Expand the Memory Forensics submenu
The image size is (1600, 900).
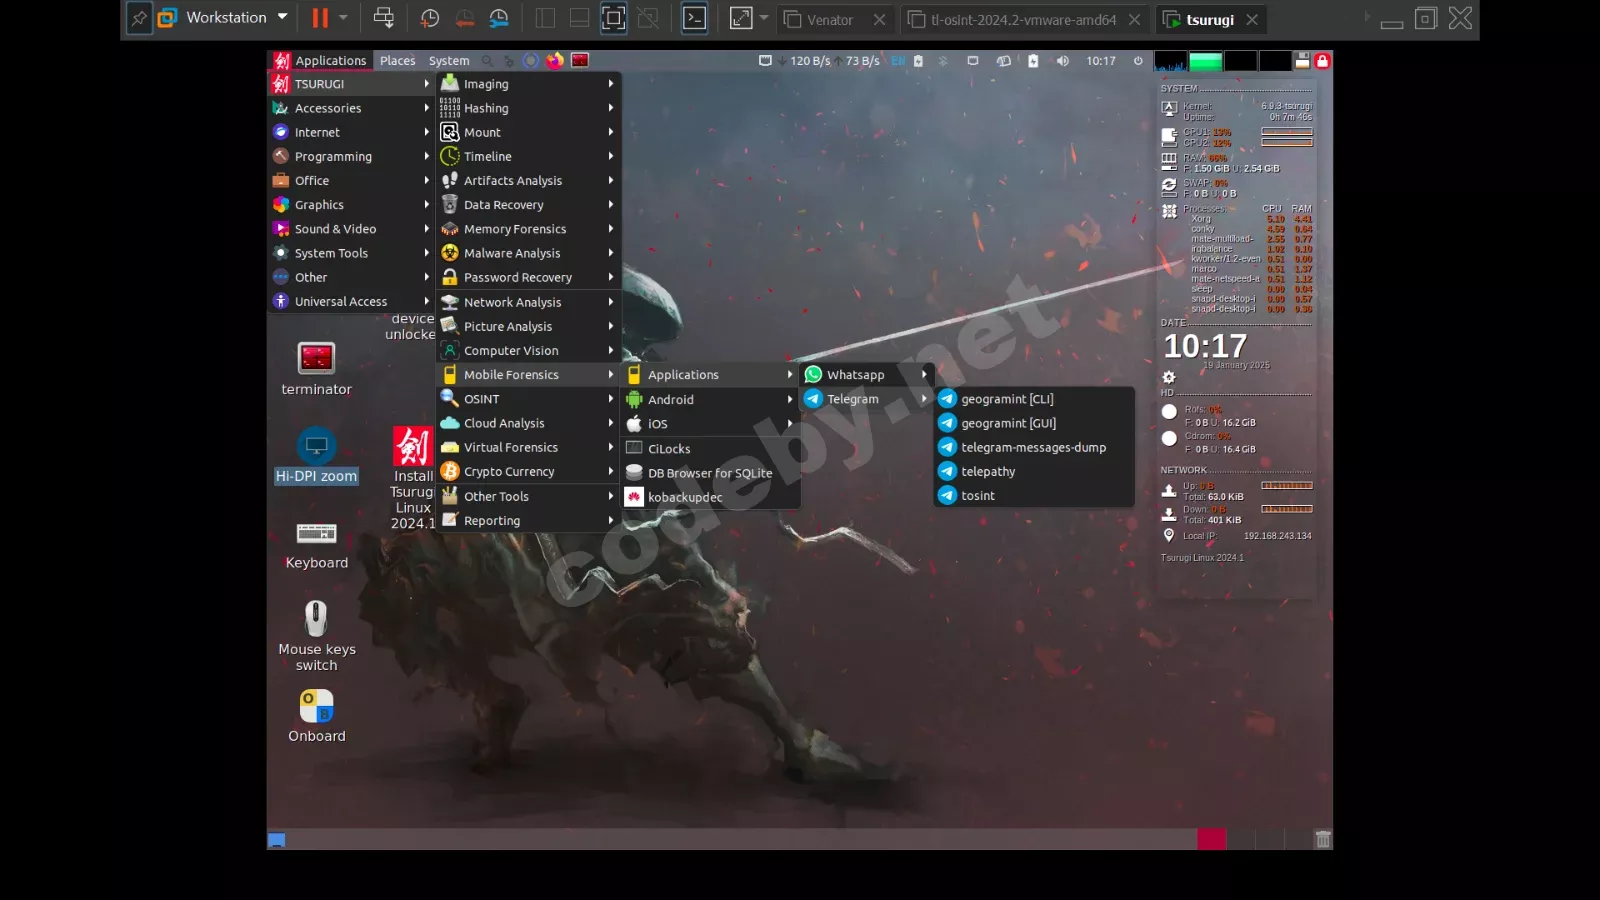[528, 229]
